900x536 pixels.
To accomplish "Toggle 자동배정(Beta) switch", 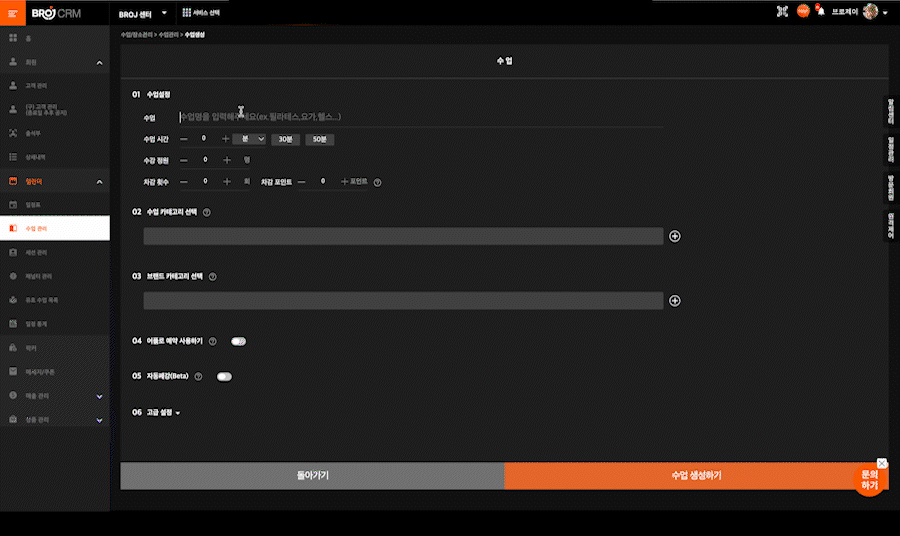I will (224, 376).
